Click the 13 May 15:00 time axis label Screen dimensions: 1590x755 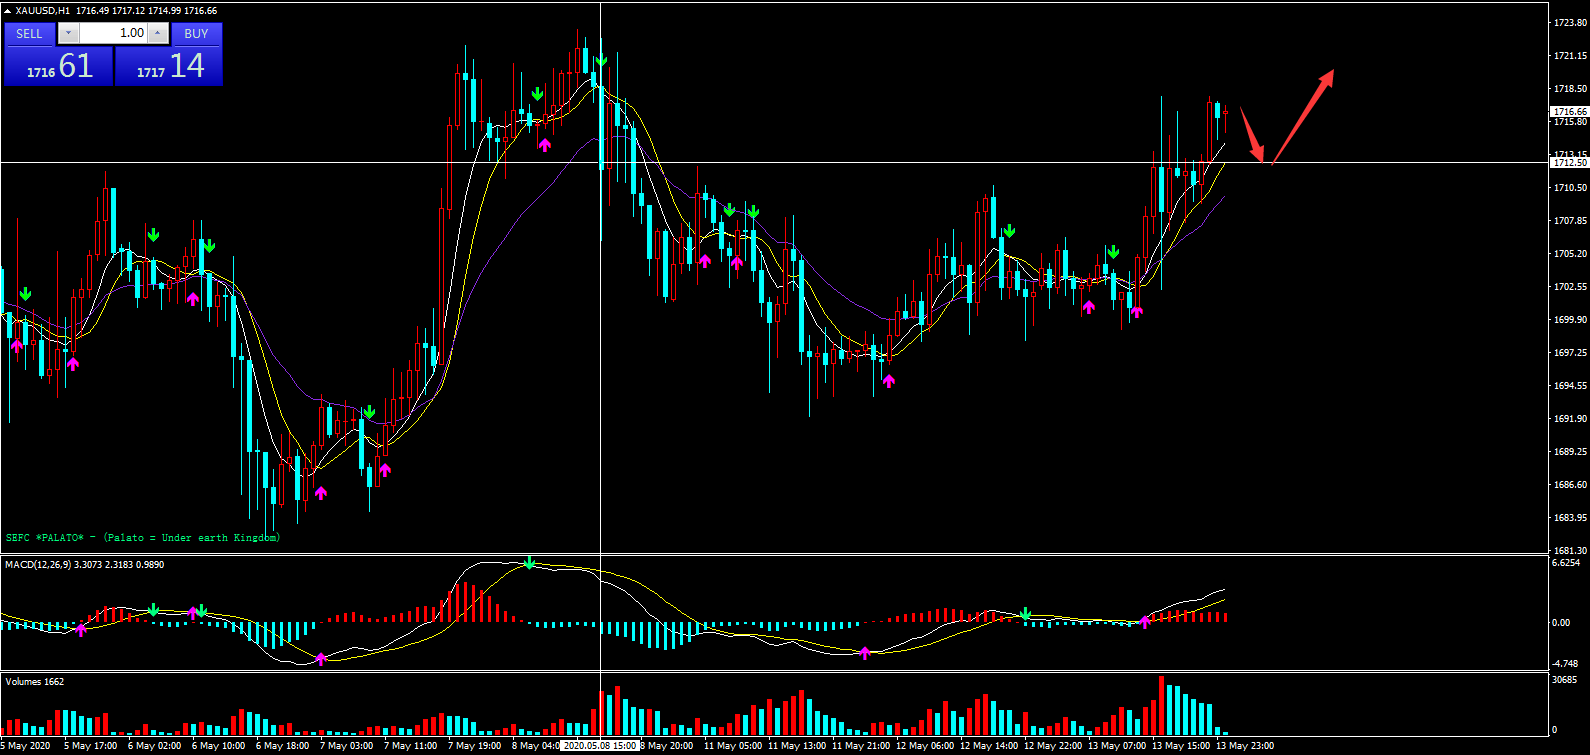(1180, 746)
